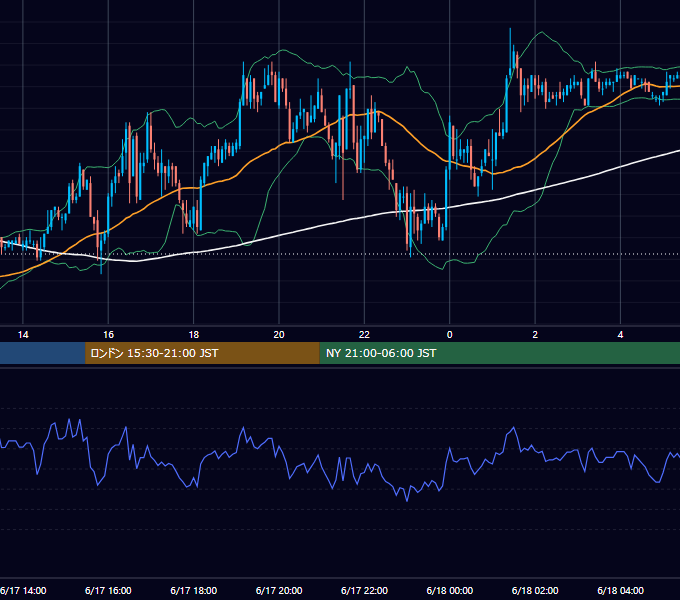The height and width of the screenshot is (600, 680).
Task: Click the 14 hour label on price chart axis
Action: point(23,335)
